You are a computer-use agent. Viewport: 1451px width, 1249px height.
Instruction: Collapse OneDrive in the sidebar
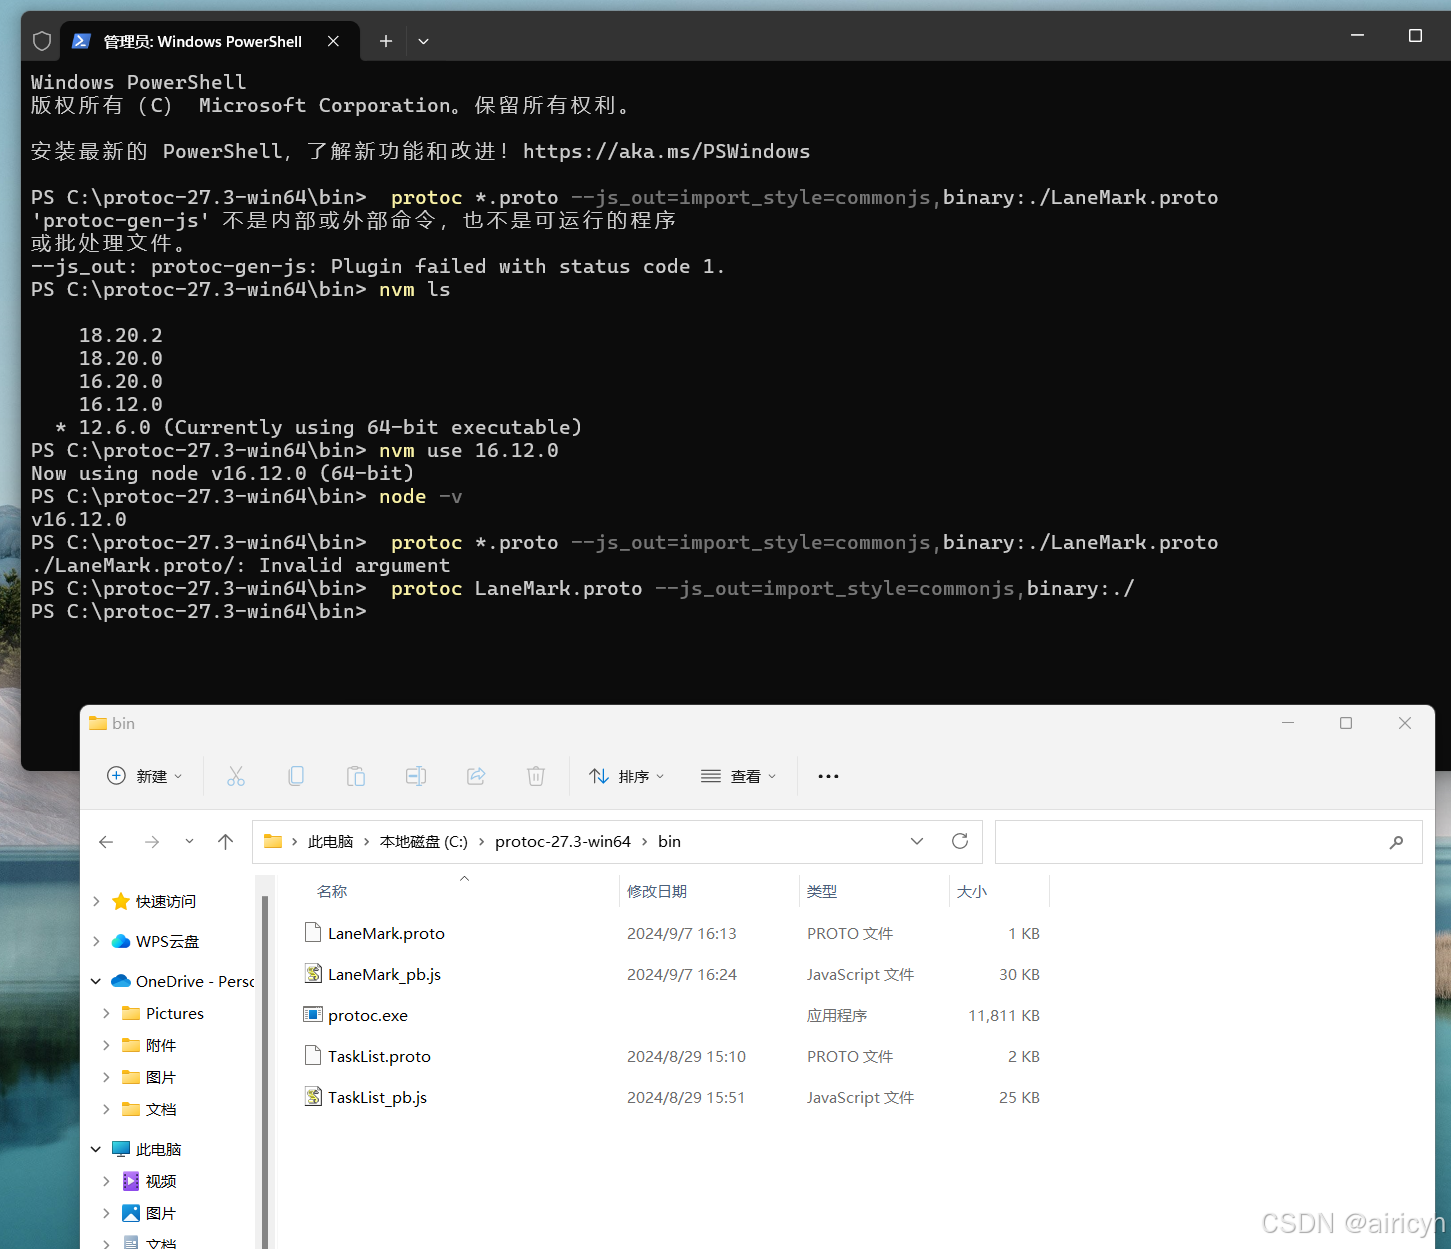point(95,981)
